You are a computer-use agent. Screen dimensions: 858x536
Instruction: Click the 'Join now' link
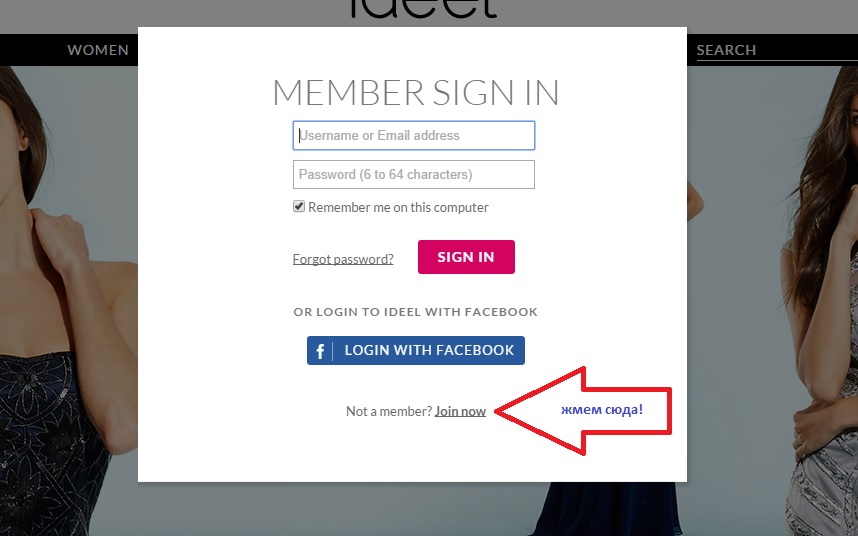460,411
